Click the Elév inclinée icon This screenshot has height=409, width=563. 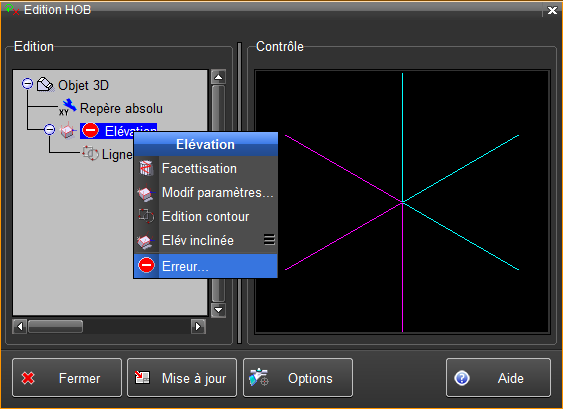[x=146, y=241]
